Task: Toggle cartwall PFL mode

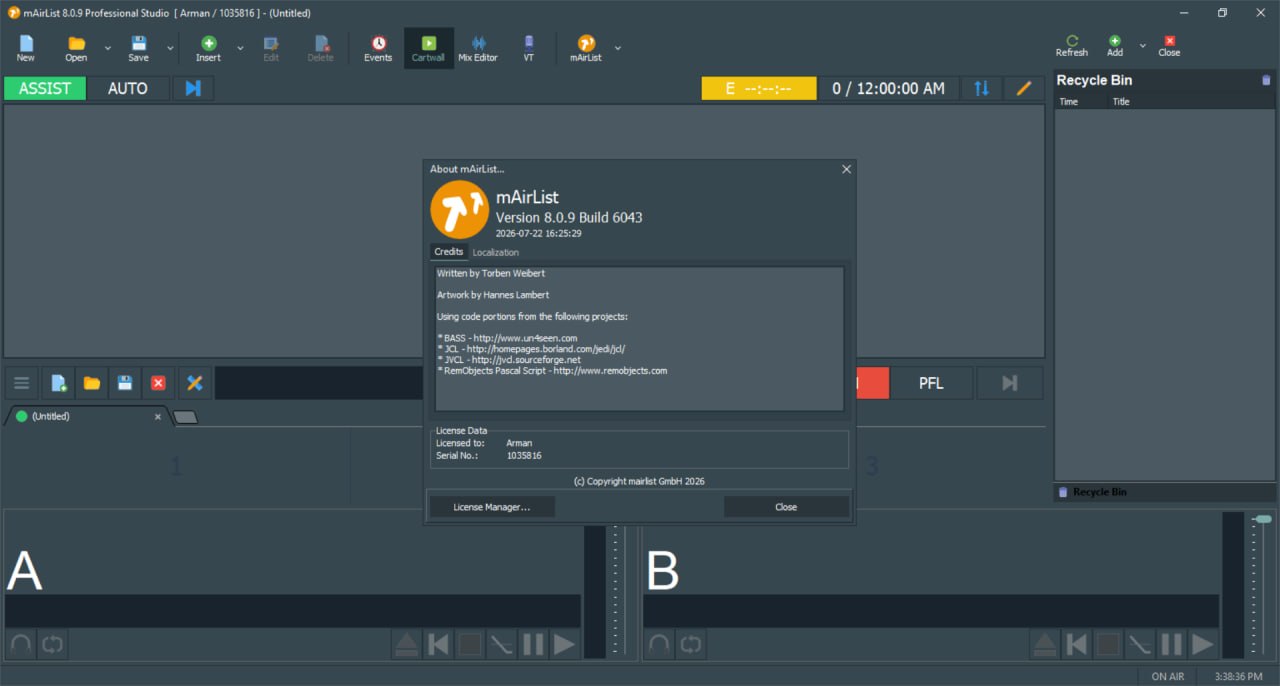Action: [931, 383]
